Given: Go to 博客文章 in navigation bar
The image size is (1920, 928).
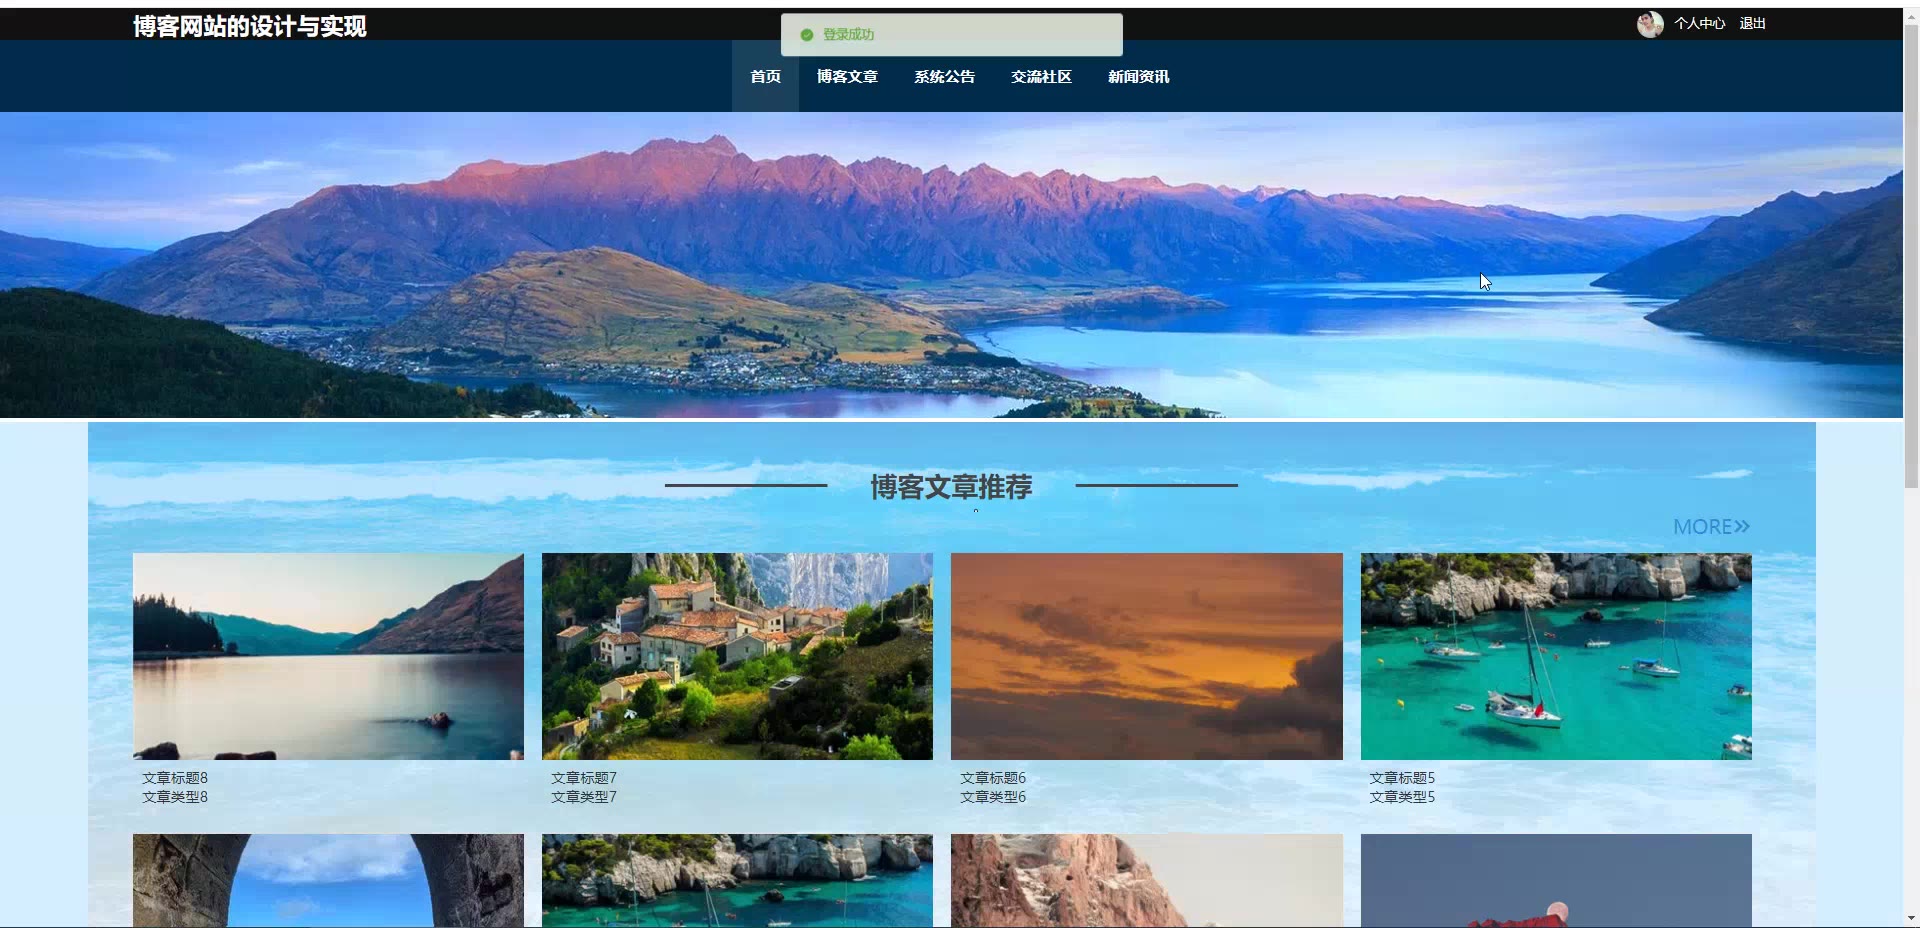Looking at the screenshot, I should coord(847,77).
